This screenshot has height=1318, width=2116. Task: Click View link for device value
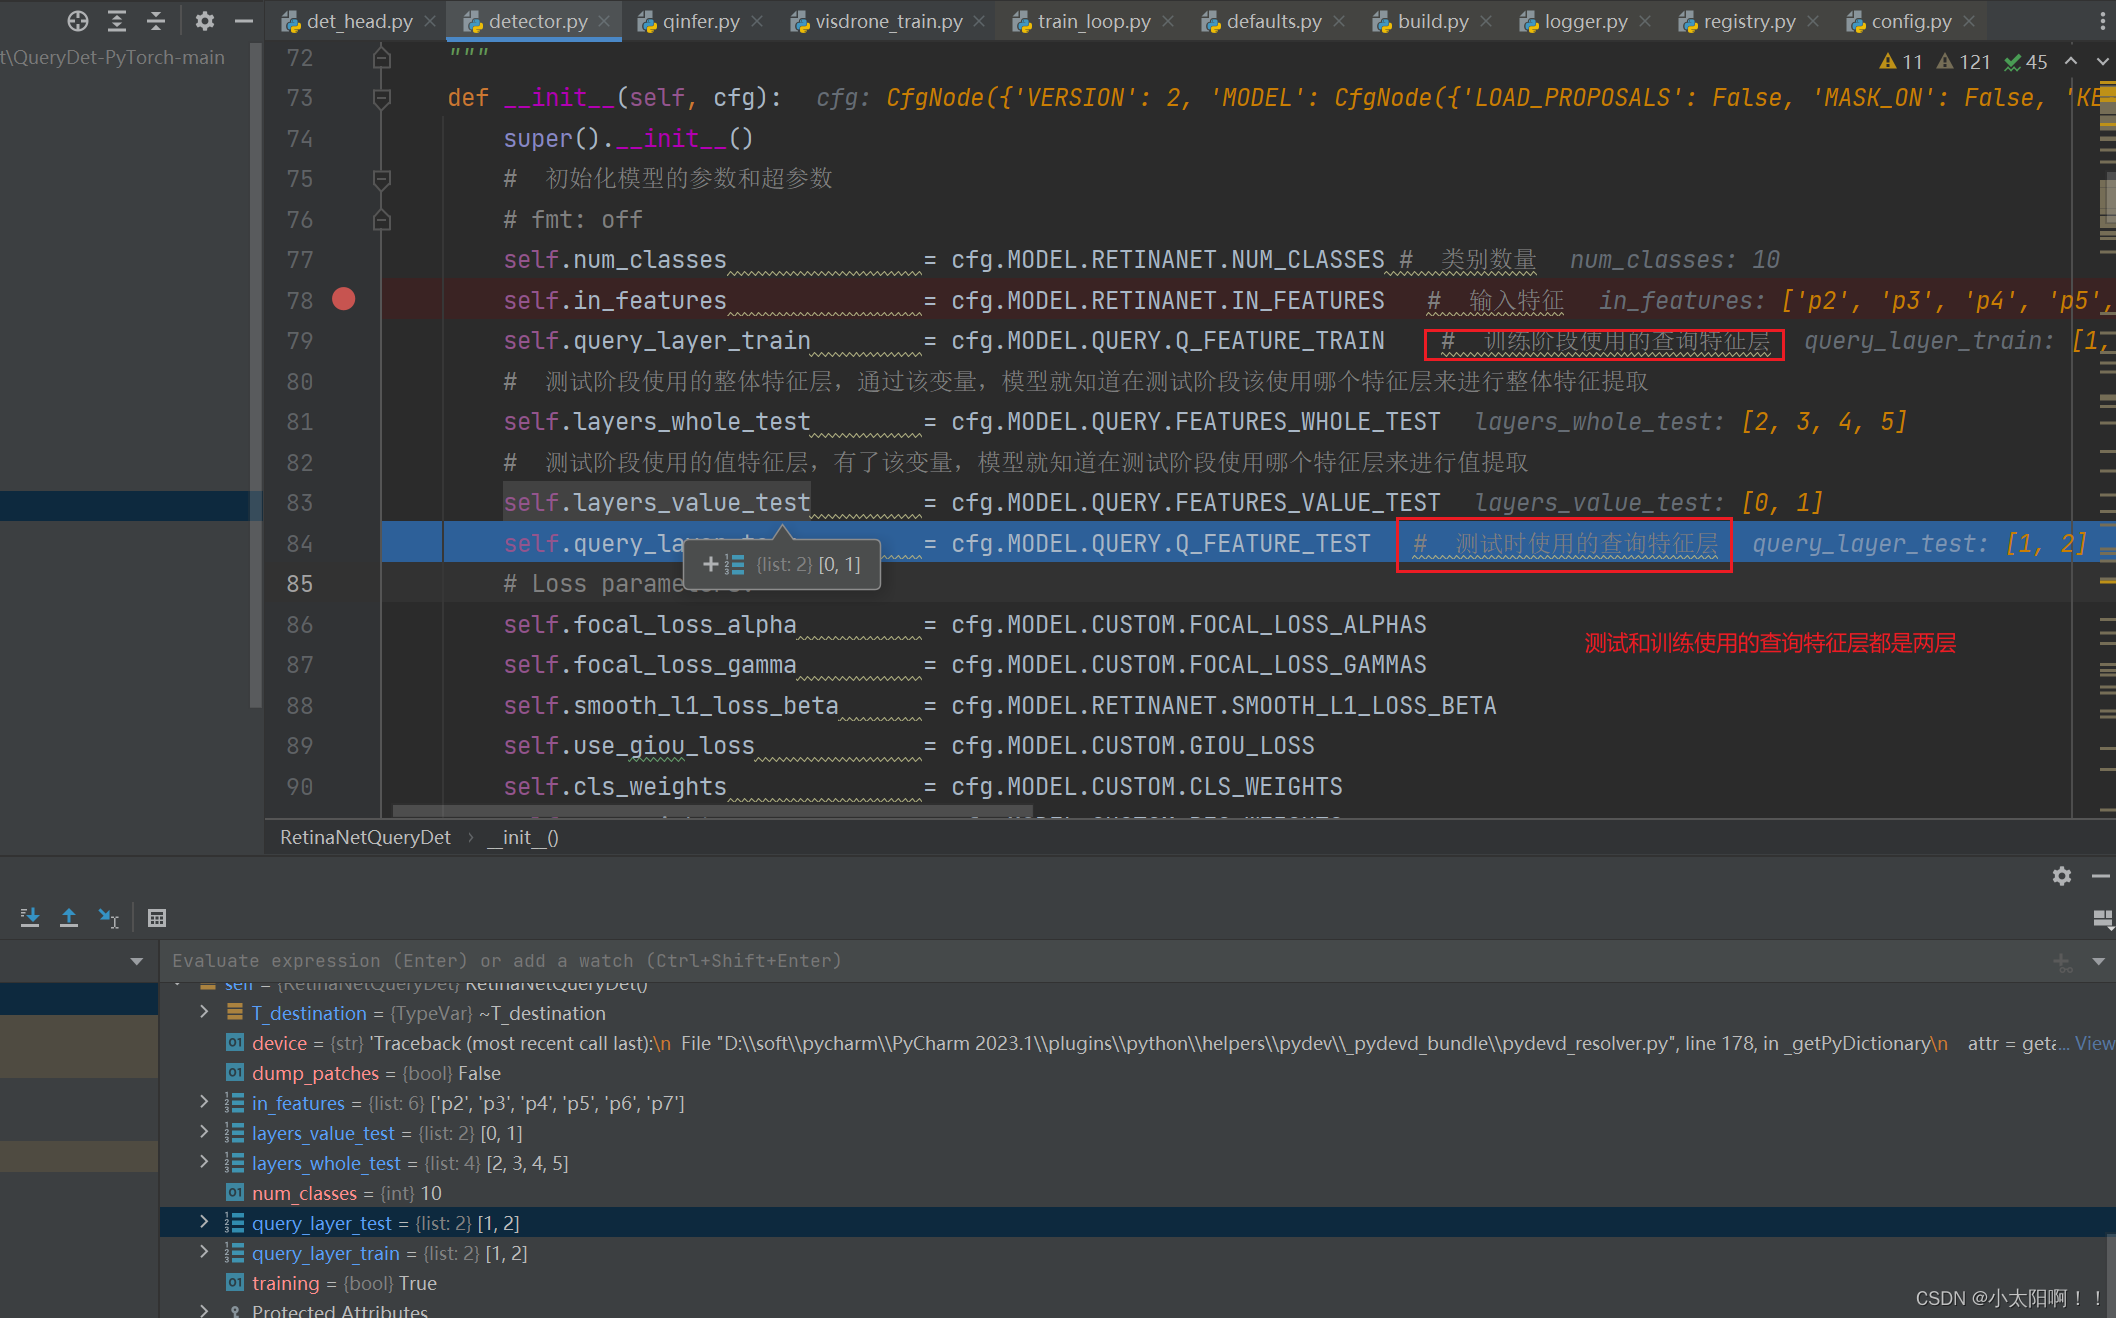(x=2094, y=1043)
